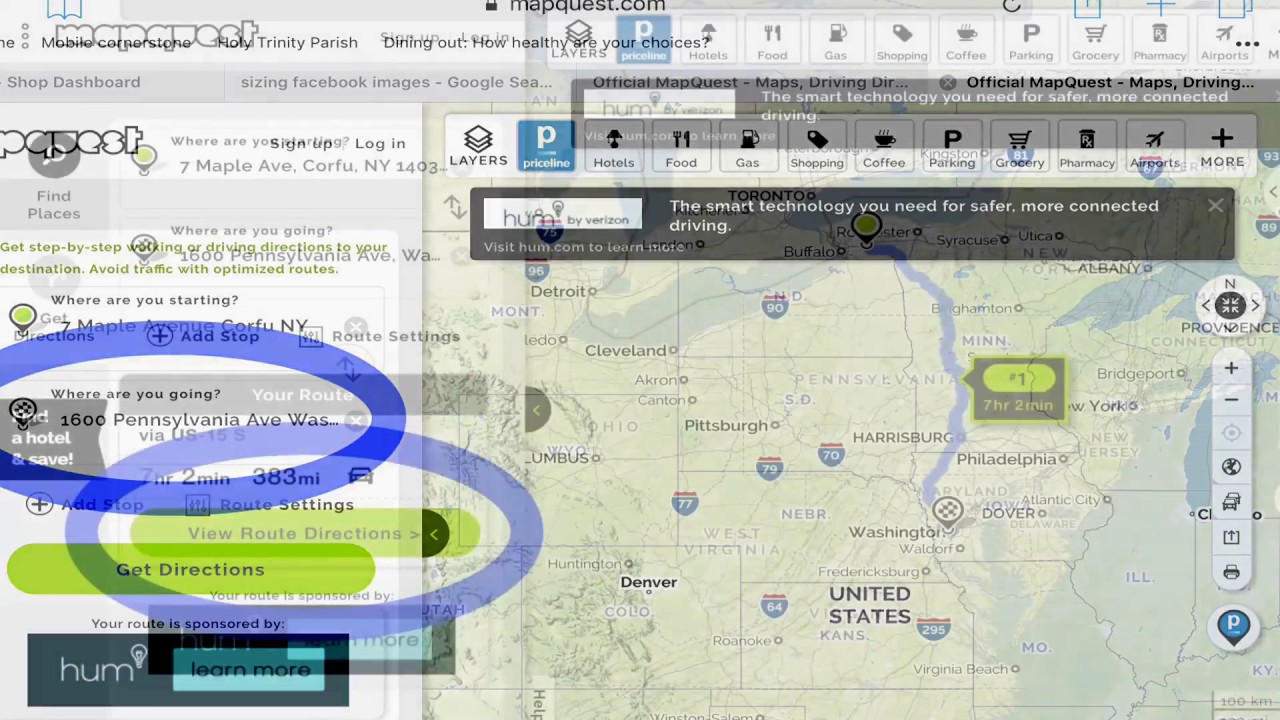The width and height of the screenshot is (1280, 720).
Task: Collapse the directions panel using the side arrow
Action: [x=536, y=410]
